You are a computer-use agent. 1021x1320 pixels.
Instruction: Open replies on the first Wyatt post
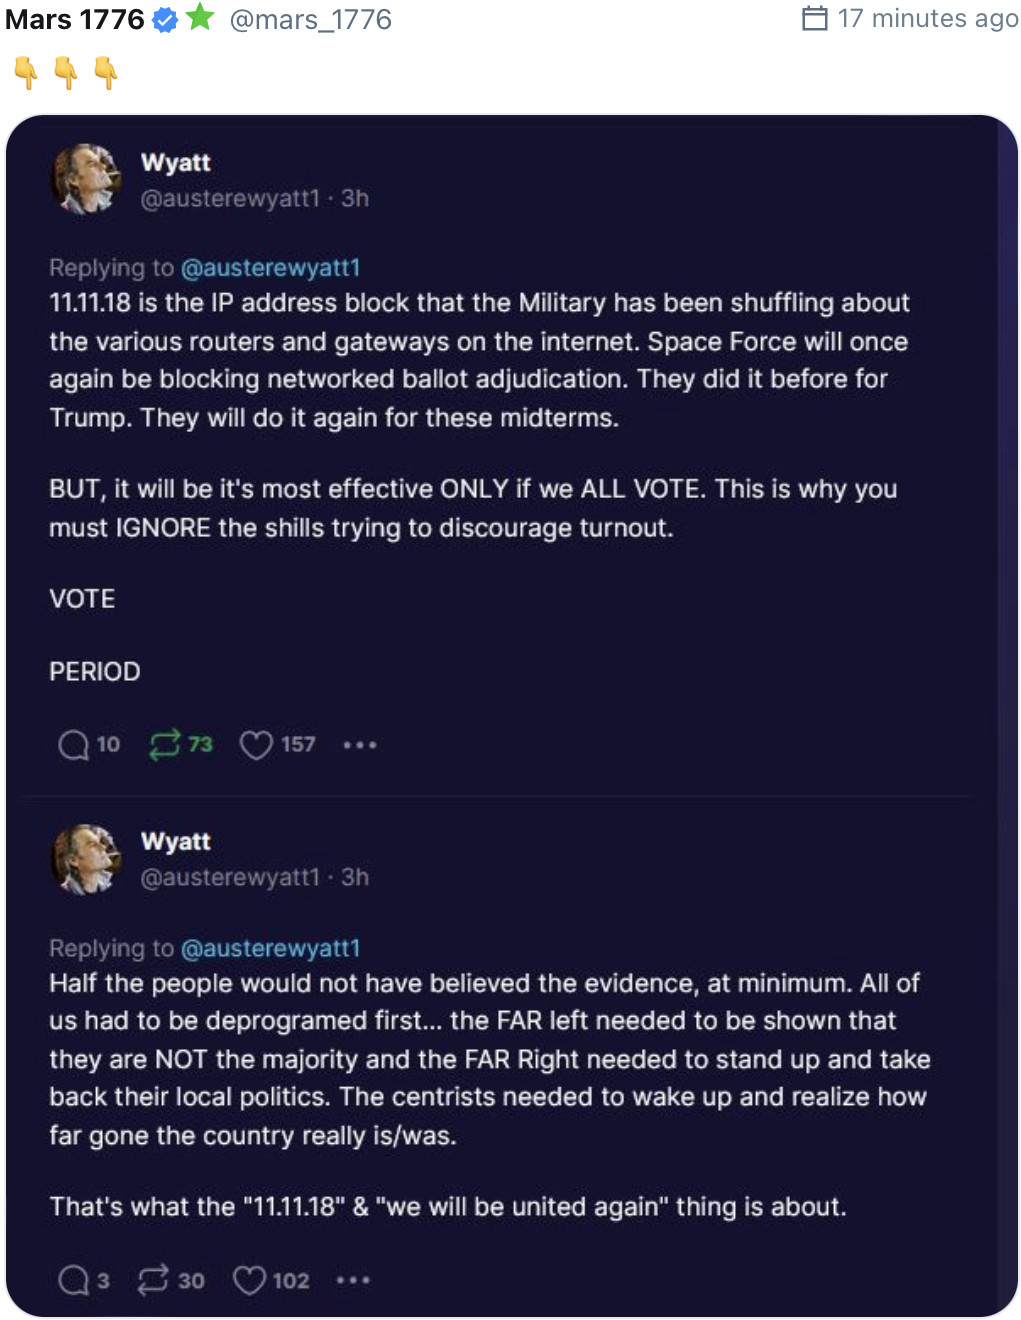click(x=73, y=745)
